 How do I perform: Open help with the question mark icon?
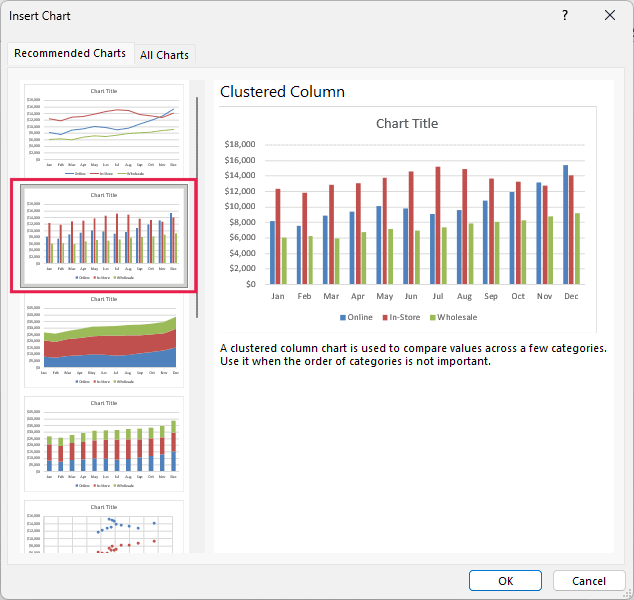click(x=565, y=16)
